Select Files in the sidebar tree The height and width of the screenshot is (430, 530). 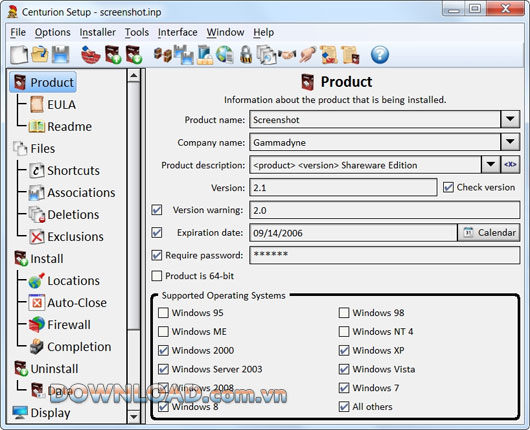(43, 148)
